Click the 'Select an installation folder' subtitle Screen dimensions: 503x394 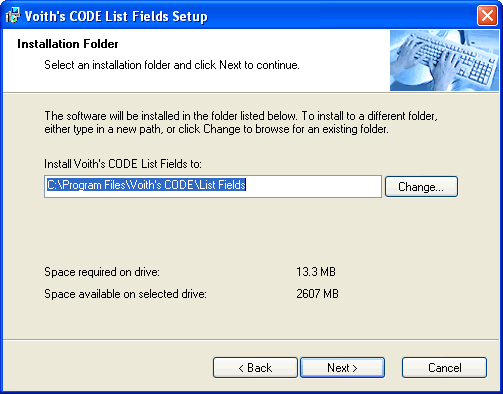(x=172, y=65)
